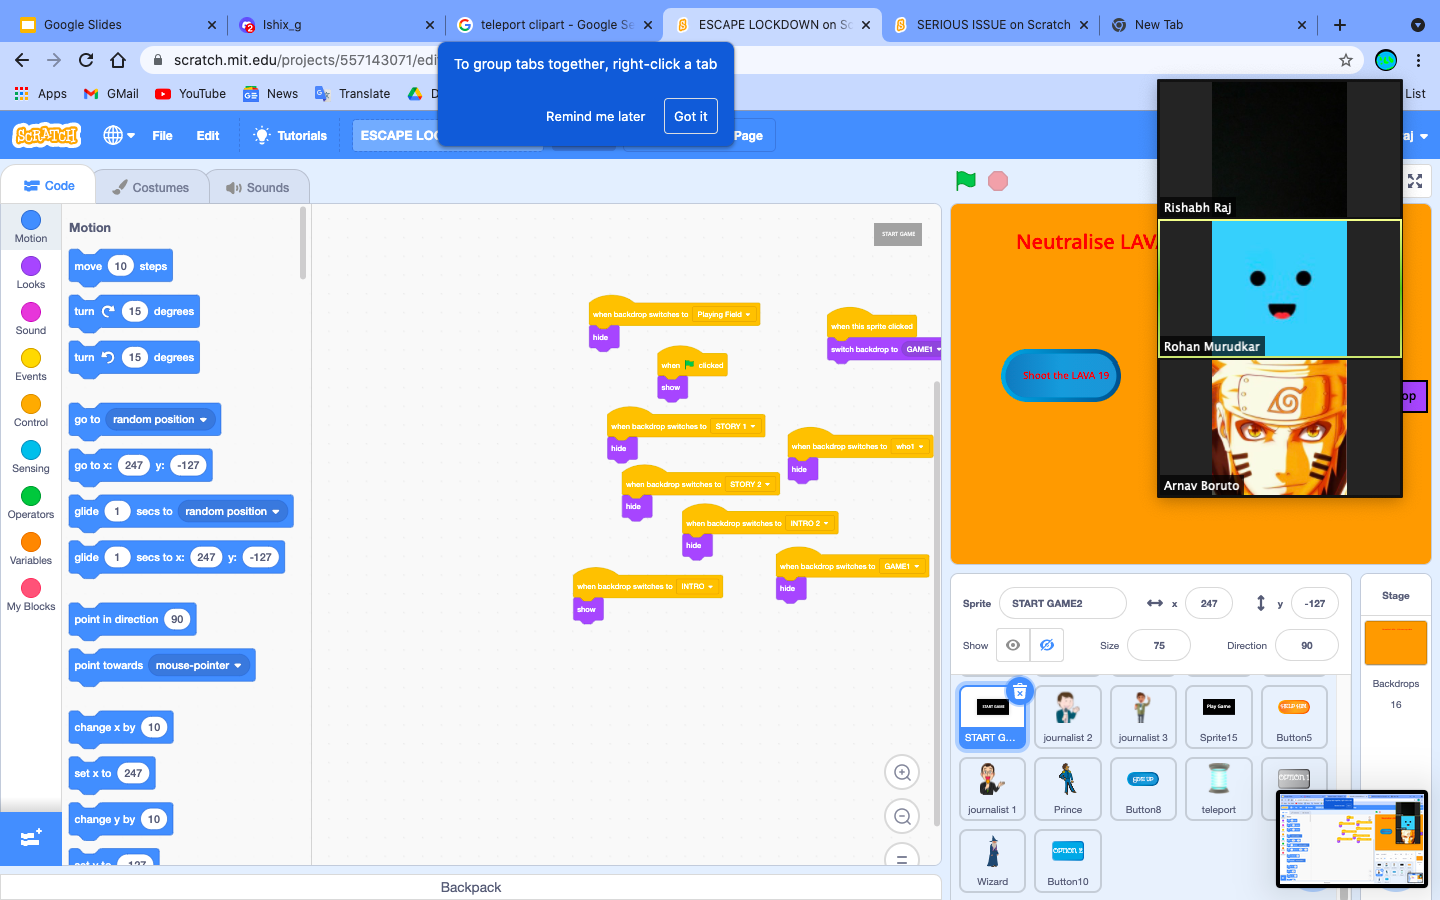Edit the sprite name field
Image resolution: width=1440 pixels, height=900 pixels.
click(x=1062, y=603)
